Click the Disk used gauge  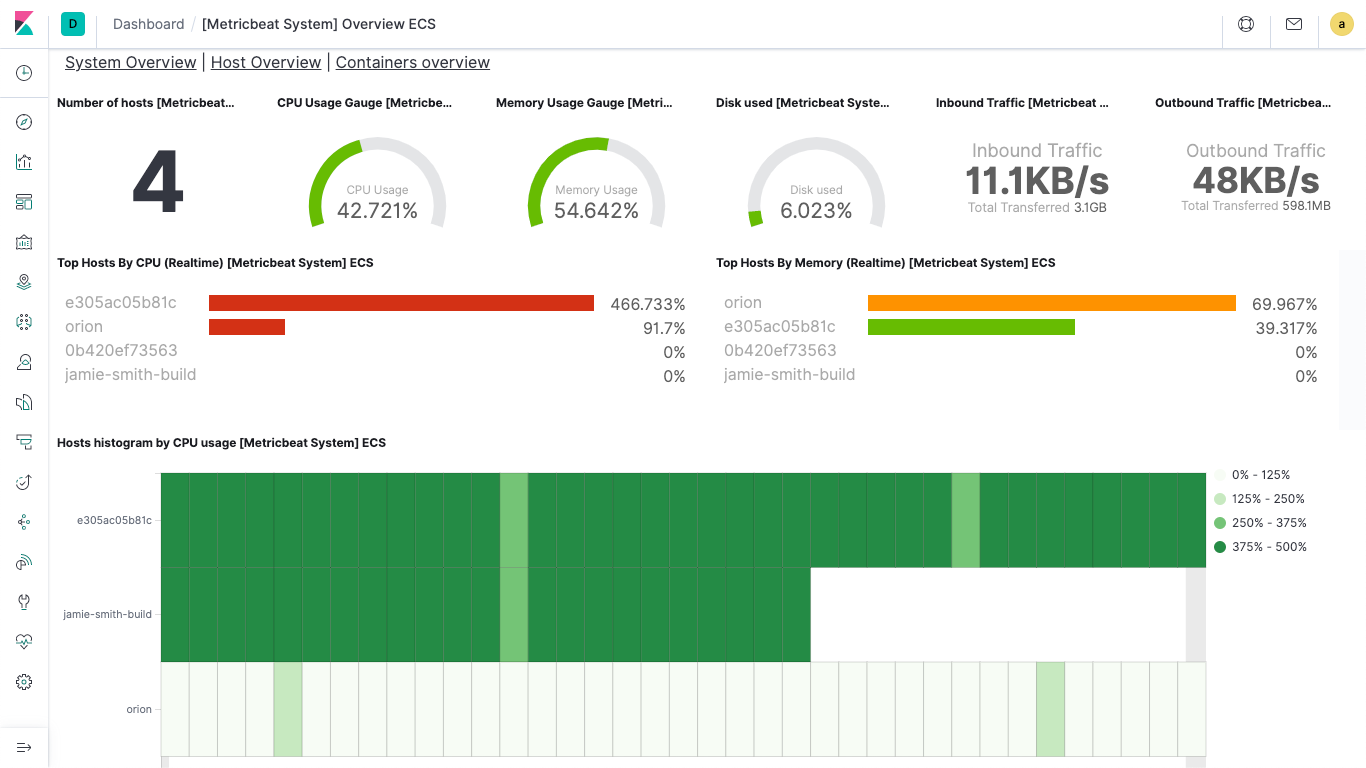coord(816,184)
